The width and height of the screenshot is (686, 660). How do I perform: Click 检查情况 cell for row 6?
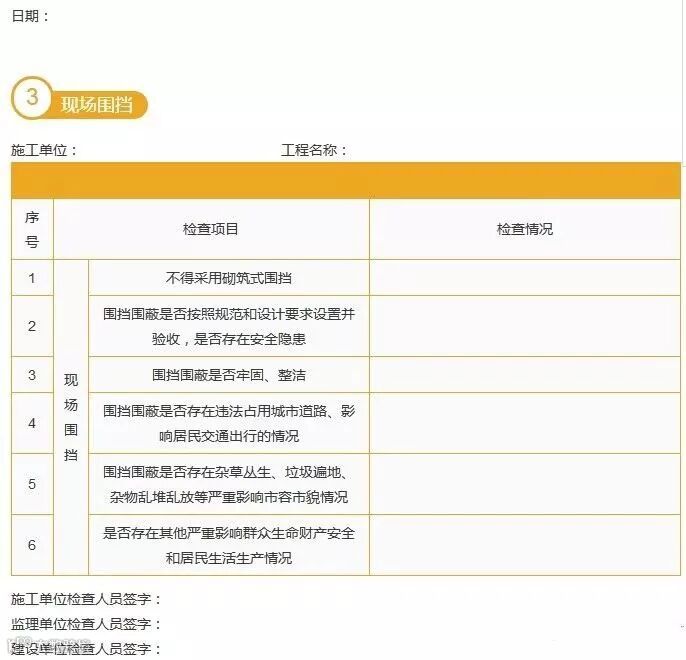point(525,545)
